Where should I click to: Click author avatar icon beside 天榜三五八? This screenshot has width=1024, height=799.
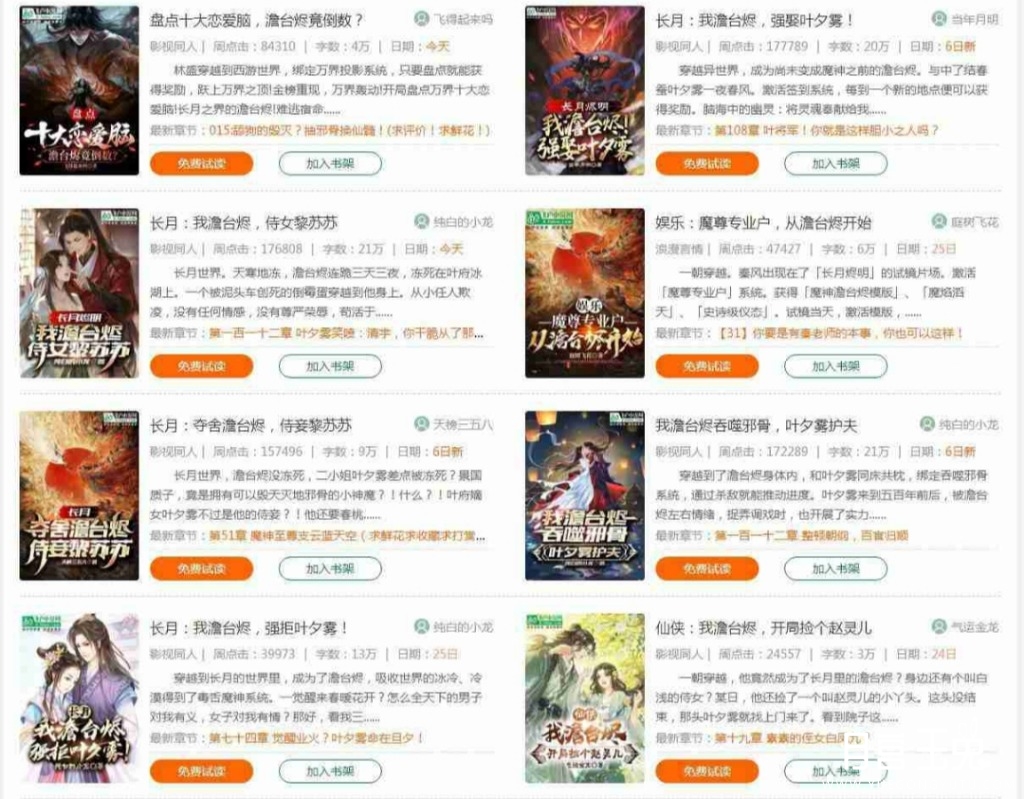pyautogui.click(x=422, y=424)
